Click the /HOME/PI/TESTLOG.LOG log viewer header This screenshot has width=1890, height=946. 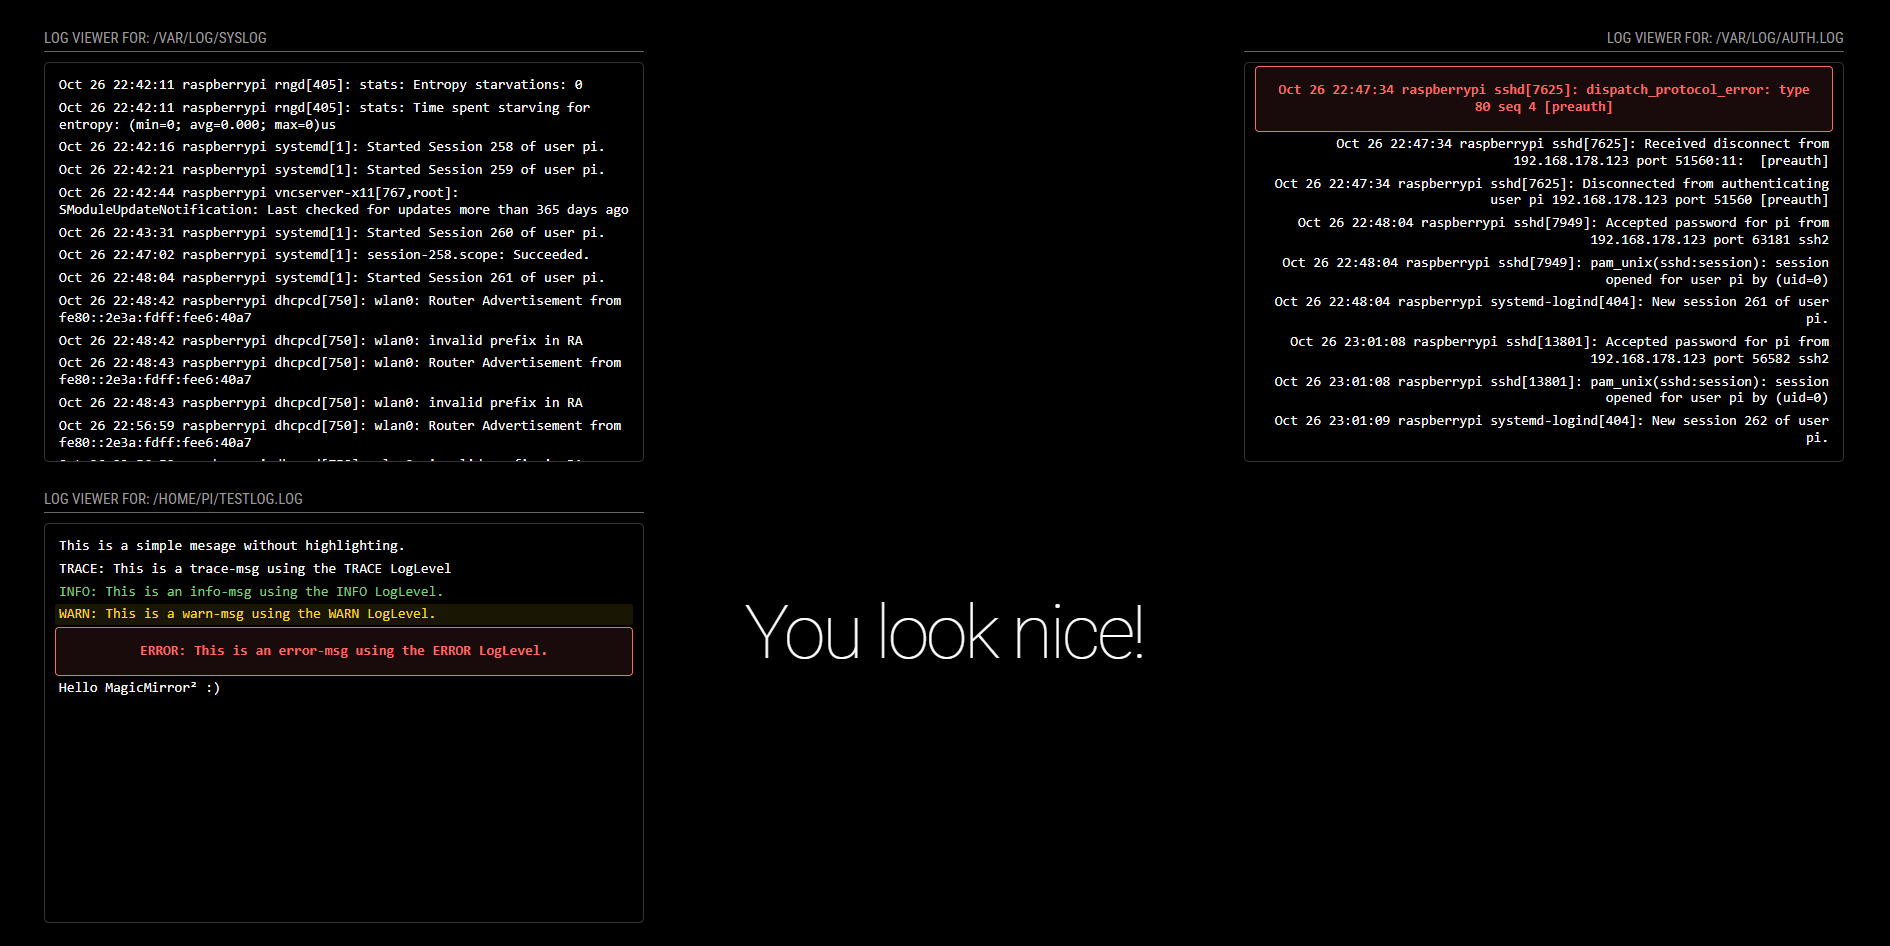tap(173, 499)
